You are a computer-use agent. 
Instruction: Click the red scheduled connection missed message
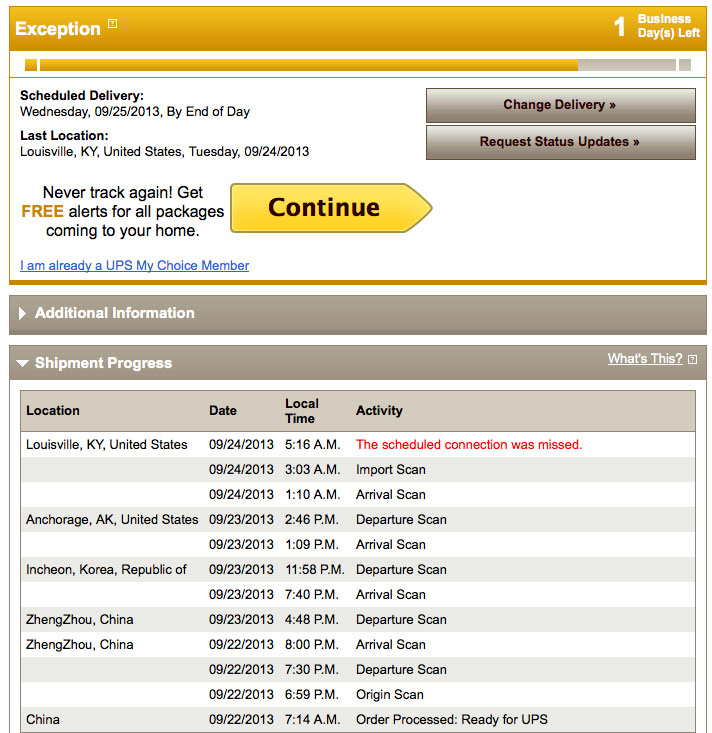tap(469, 445)
